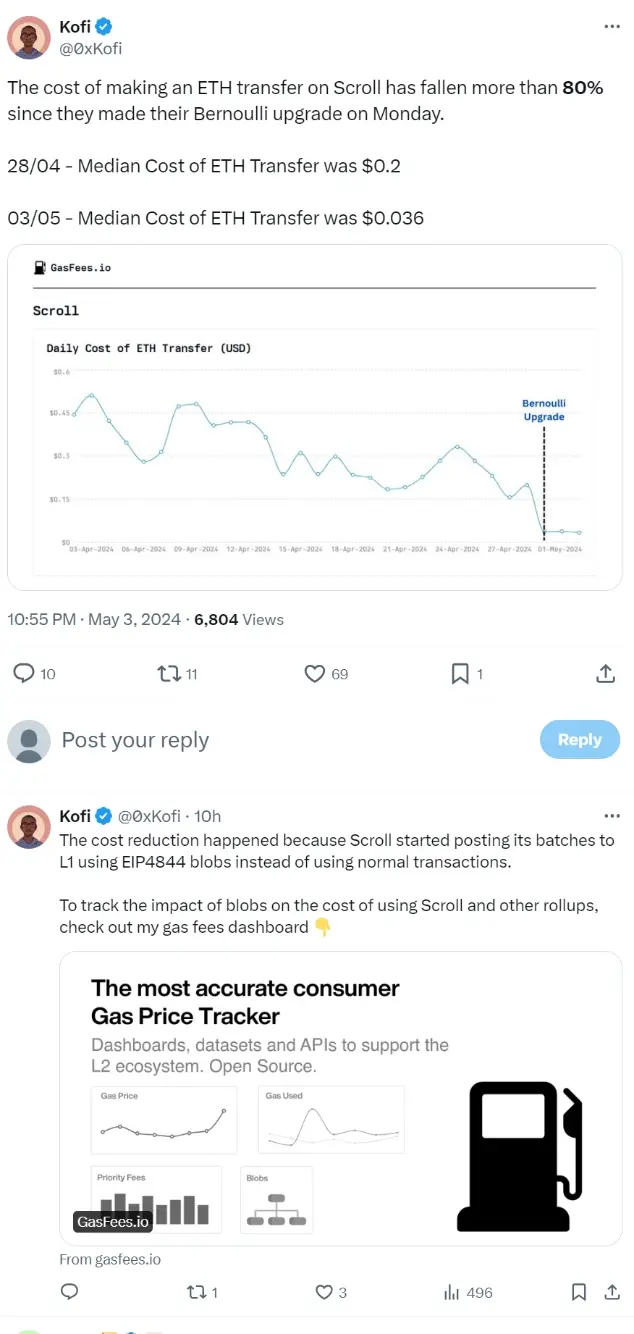Repost Kofi's reply about EIP4844 blobs
The height and width of the screenshot is (1334, 634).
(x=197, y=1292)
